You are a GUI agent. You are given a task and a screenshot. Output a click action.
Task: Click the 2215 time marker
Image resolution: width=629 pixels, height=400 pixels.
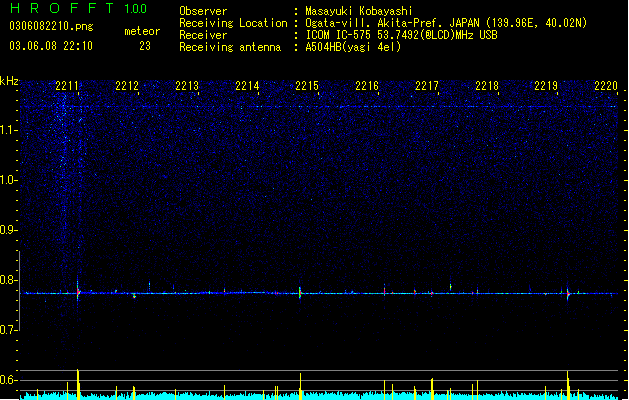click(x=307, y=86)
